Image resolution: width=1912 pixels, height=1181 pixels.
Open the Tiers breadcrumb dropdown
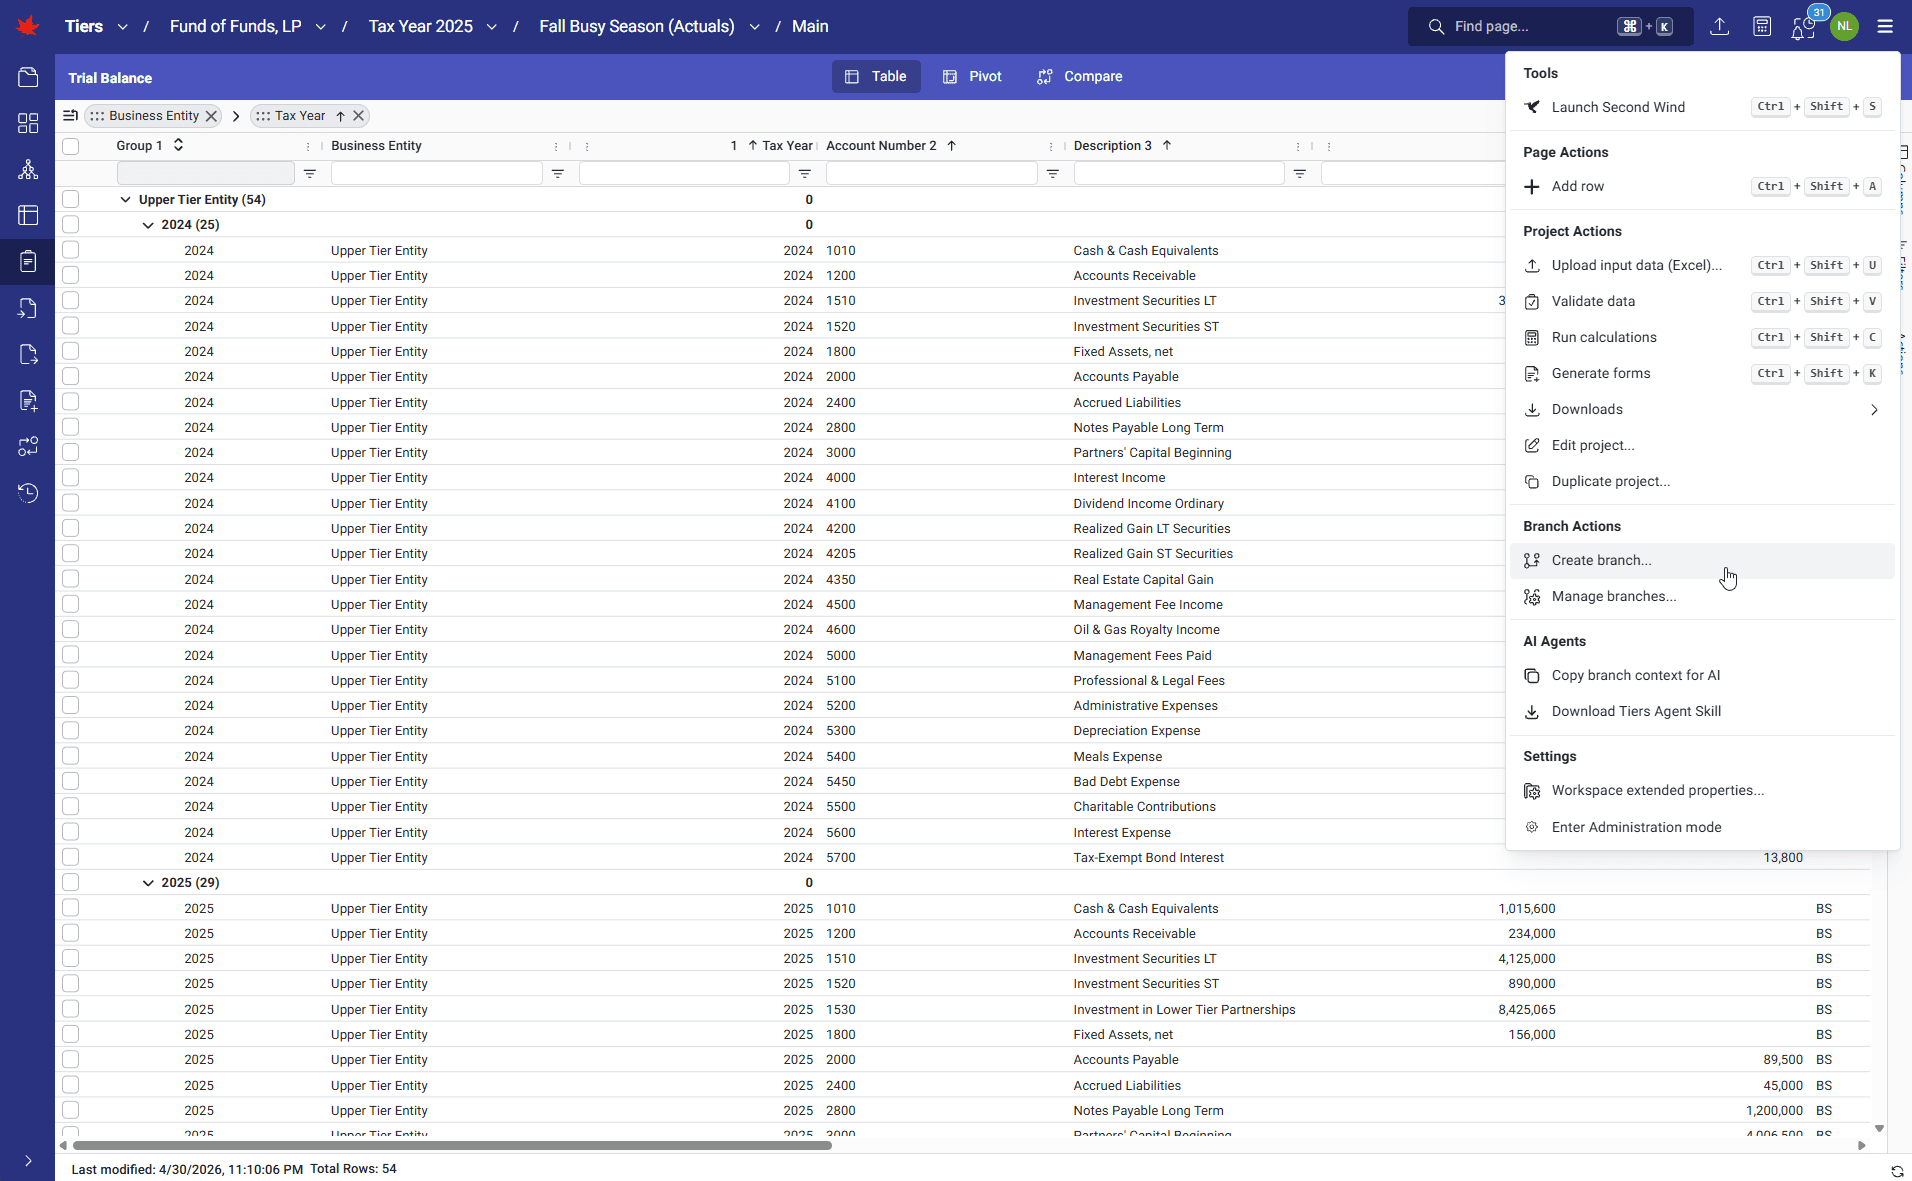(122, 27)
